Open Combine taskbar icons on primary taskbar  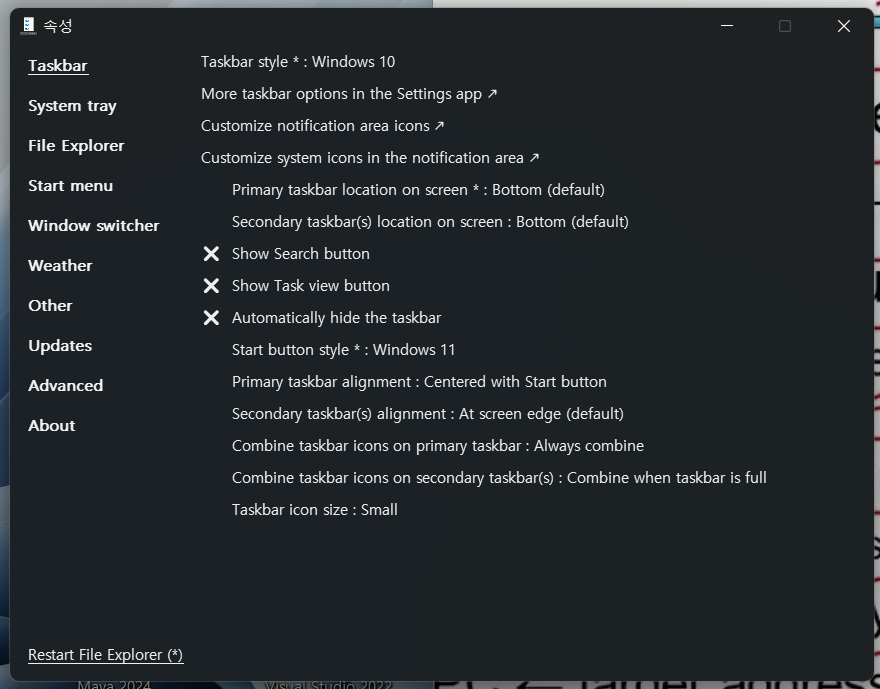437,446
